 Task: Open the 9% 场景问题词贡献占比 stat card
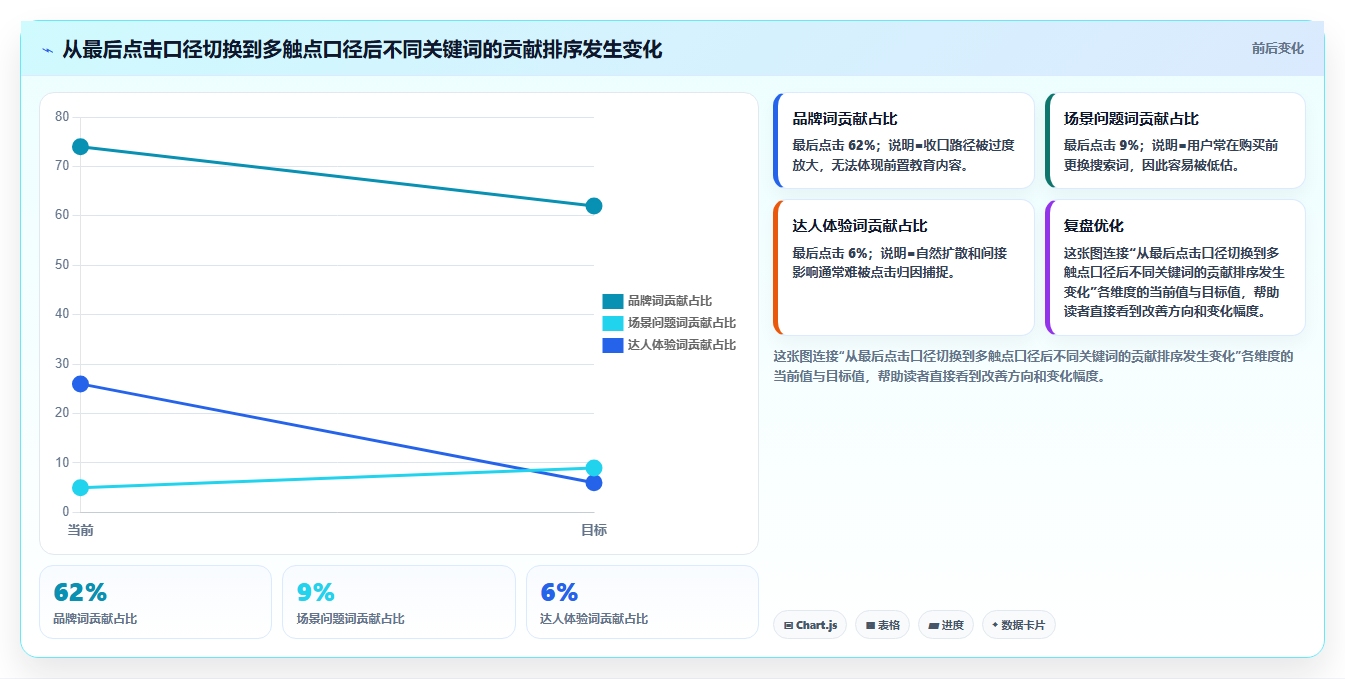(x=399, y=602)
